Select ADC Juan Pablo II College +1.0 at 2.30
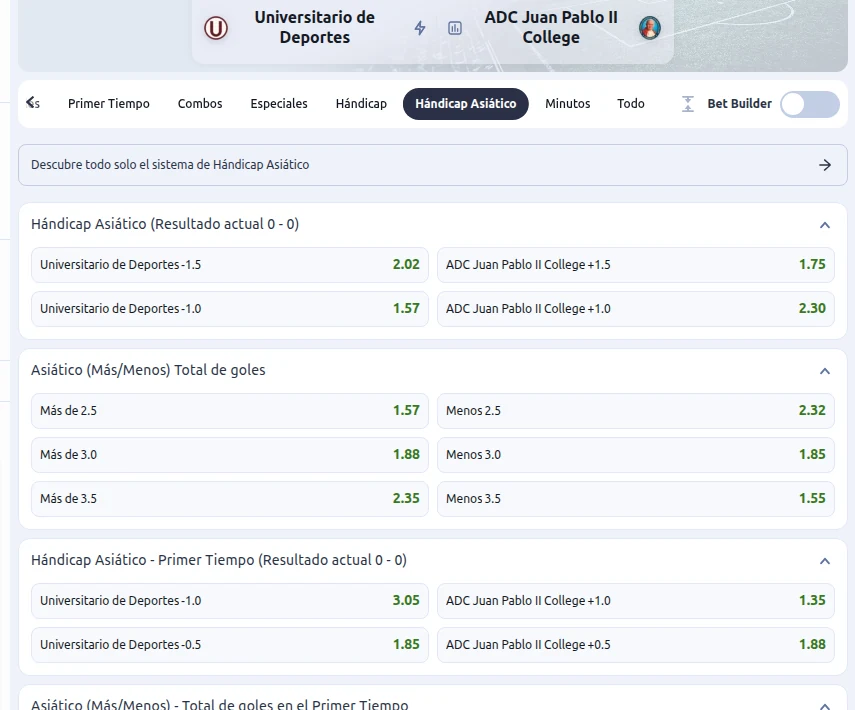Screen dimensions: 855x710 (636, 309)
